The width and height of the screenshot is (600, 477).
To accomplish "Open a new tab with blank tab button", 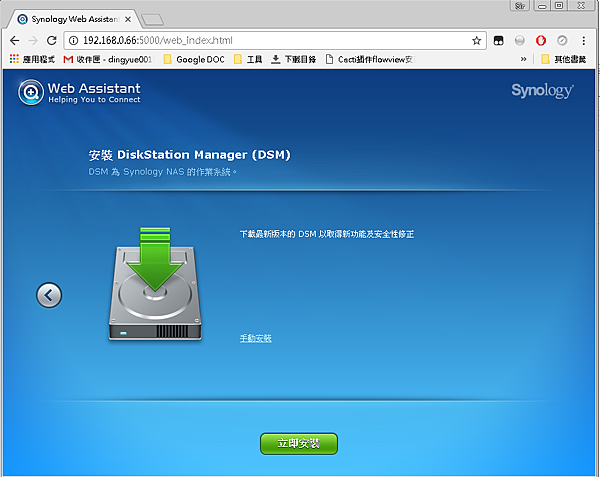I will [152, 20].
